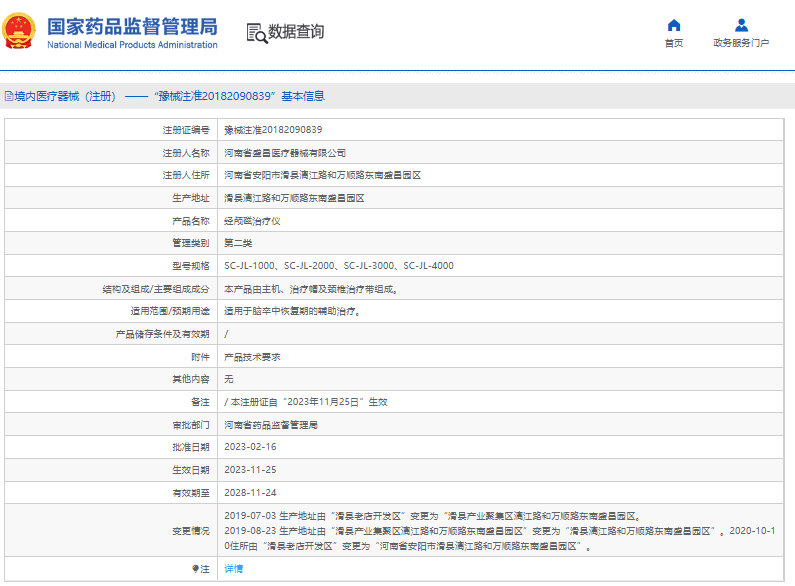Image resolution: width=795 pixels, height=586 pixels.
Task: Open the home page icon 首页
Action: (674, 25)
